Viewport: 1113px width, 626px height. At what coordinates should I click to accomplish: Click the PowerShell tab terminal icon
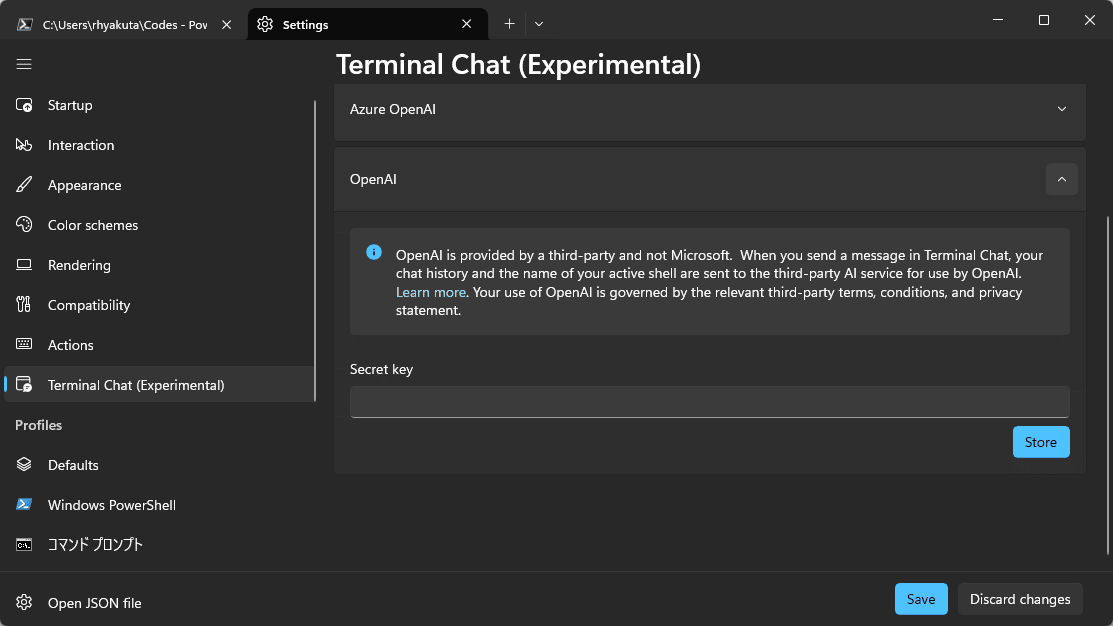click(24, 24)
